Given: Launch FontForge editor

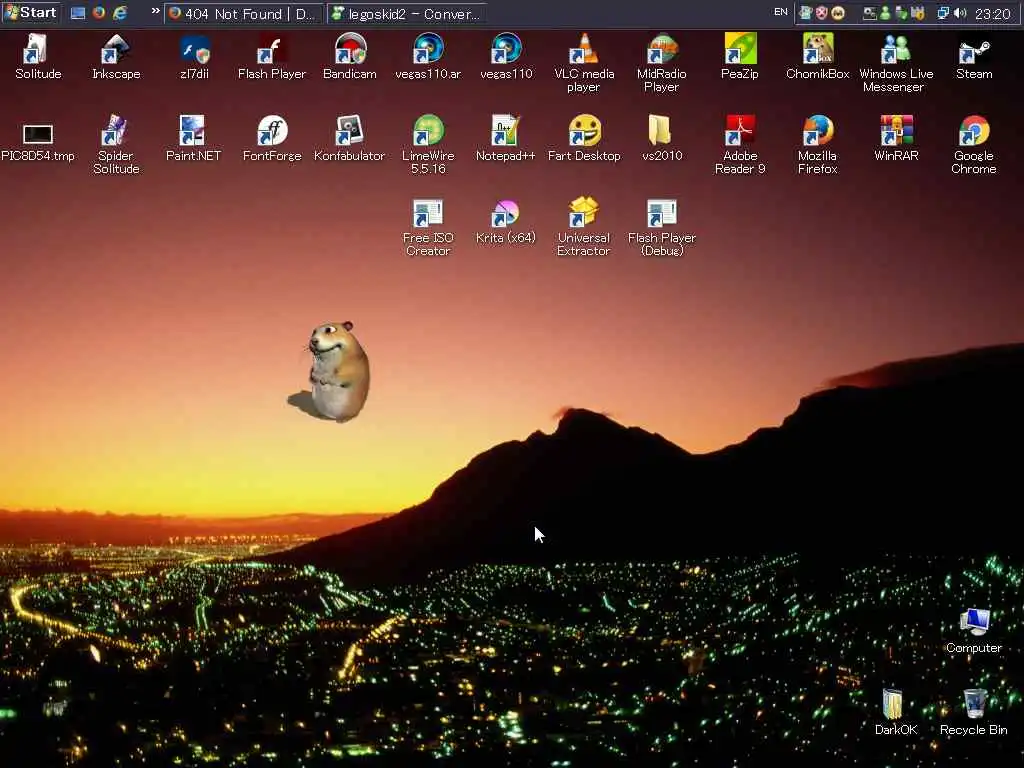Looking at the screenshot, I should [x=272, y=139].
